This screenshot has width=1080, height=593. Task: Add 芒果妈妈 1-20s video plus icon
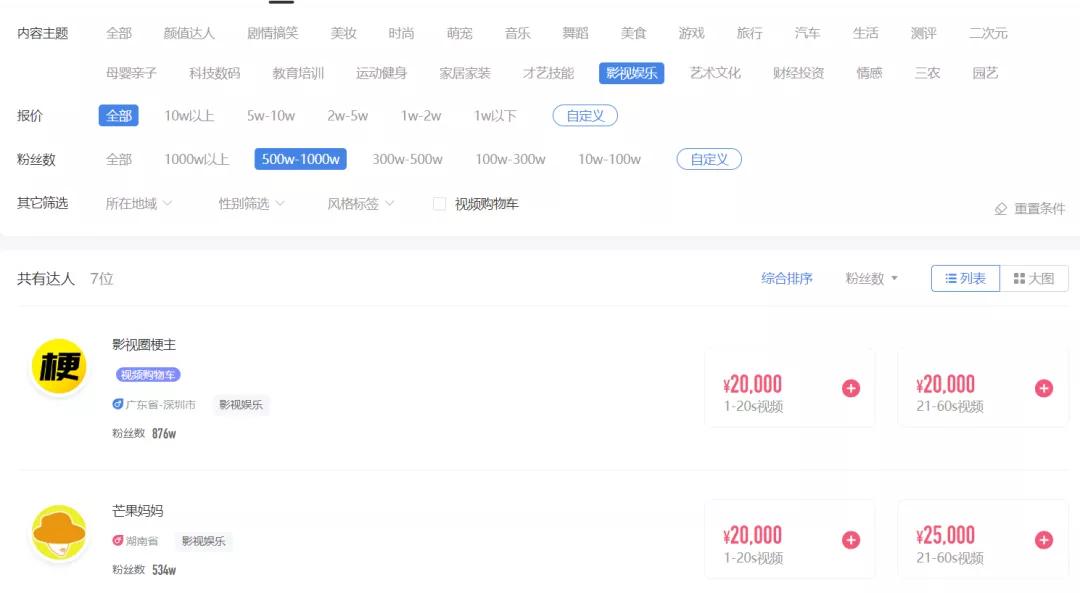pyautogui.click(x=851, y=540)
